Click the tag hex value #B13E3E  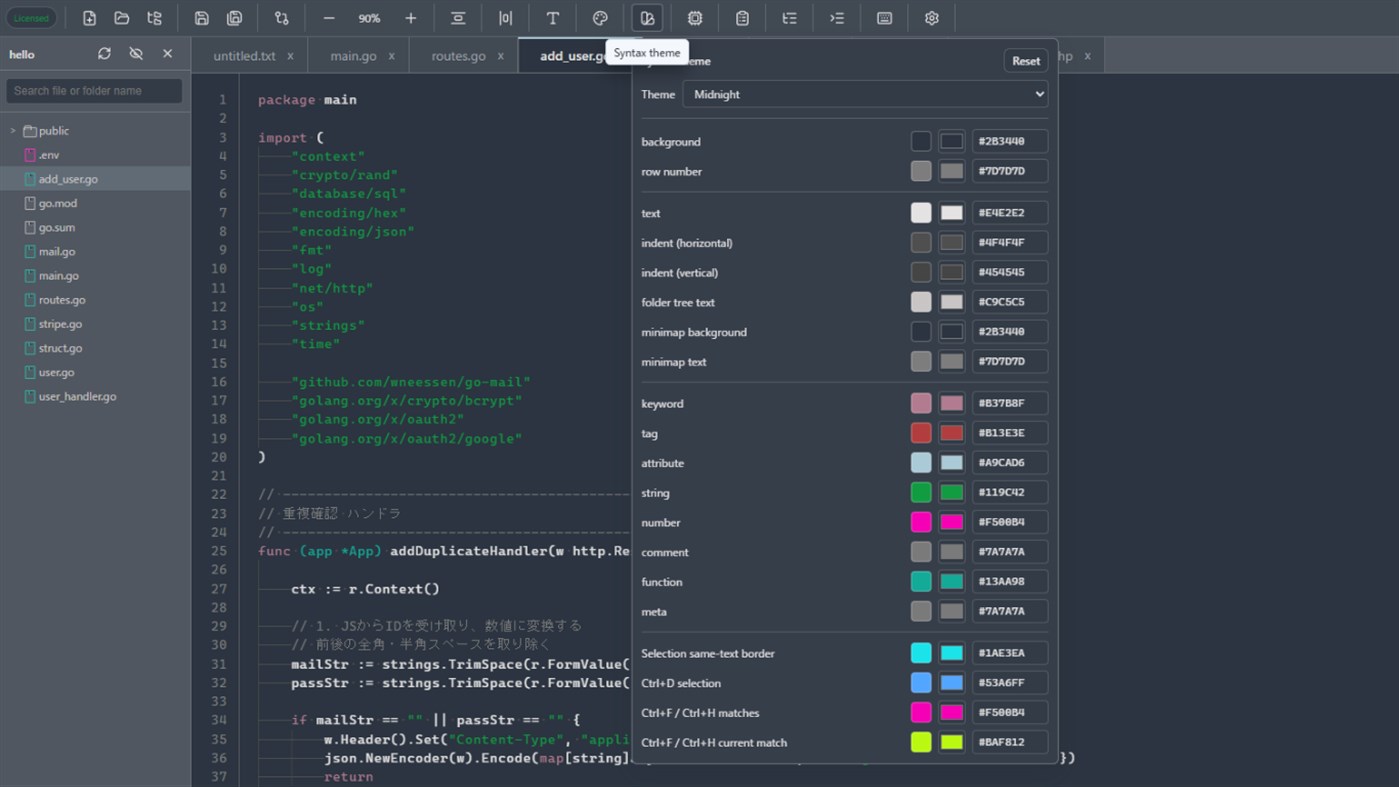[1010, 433]
